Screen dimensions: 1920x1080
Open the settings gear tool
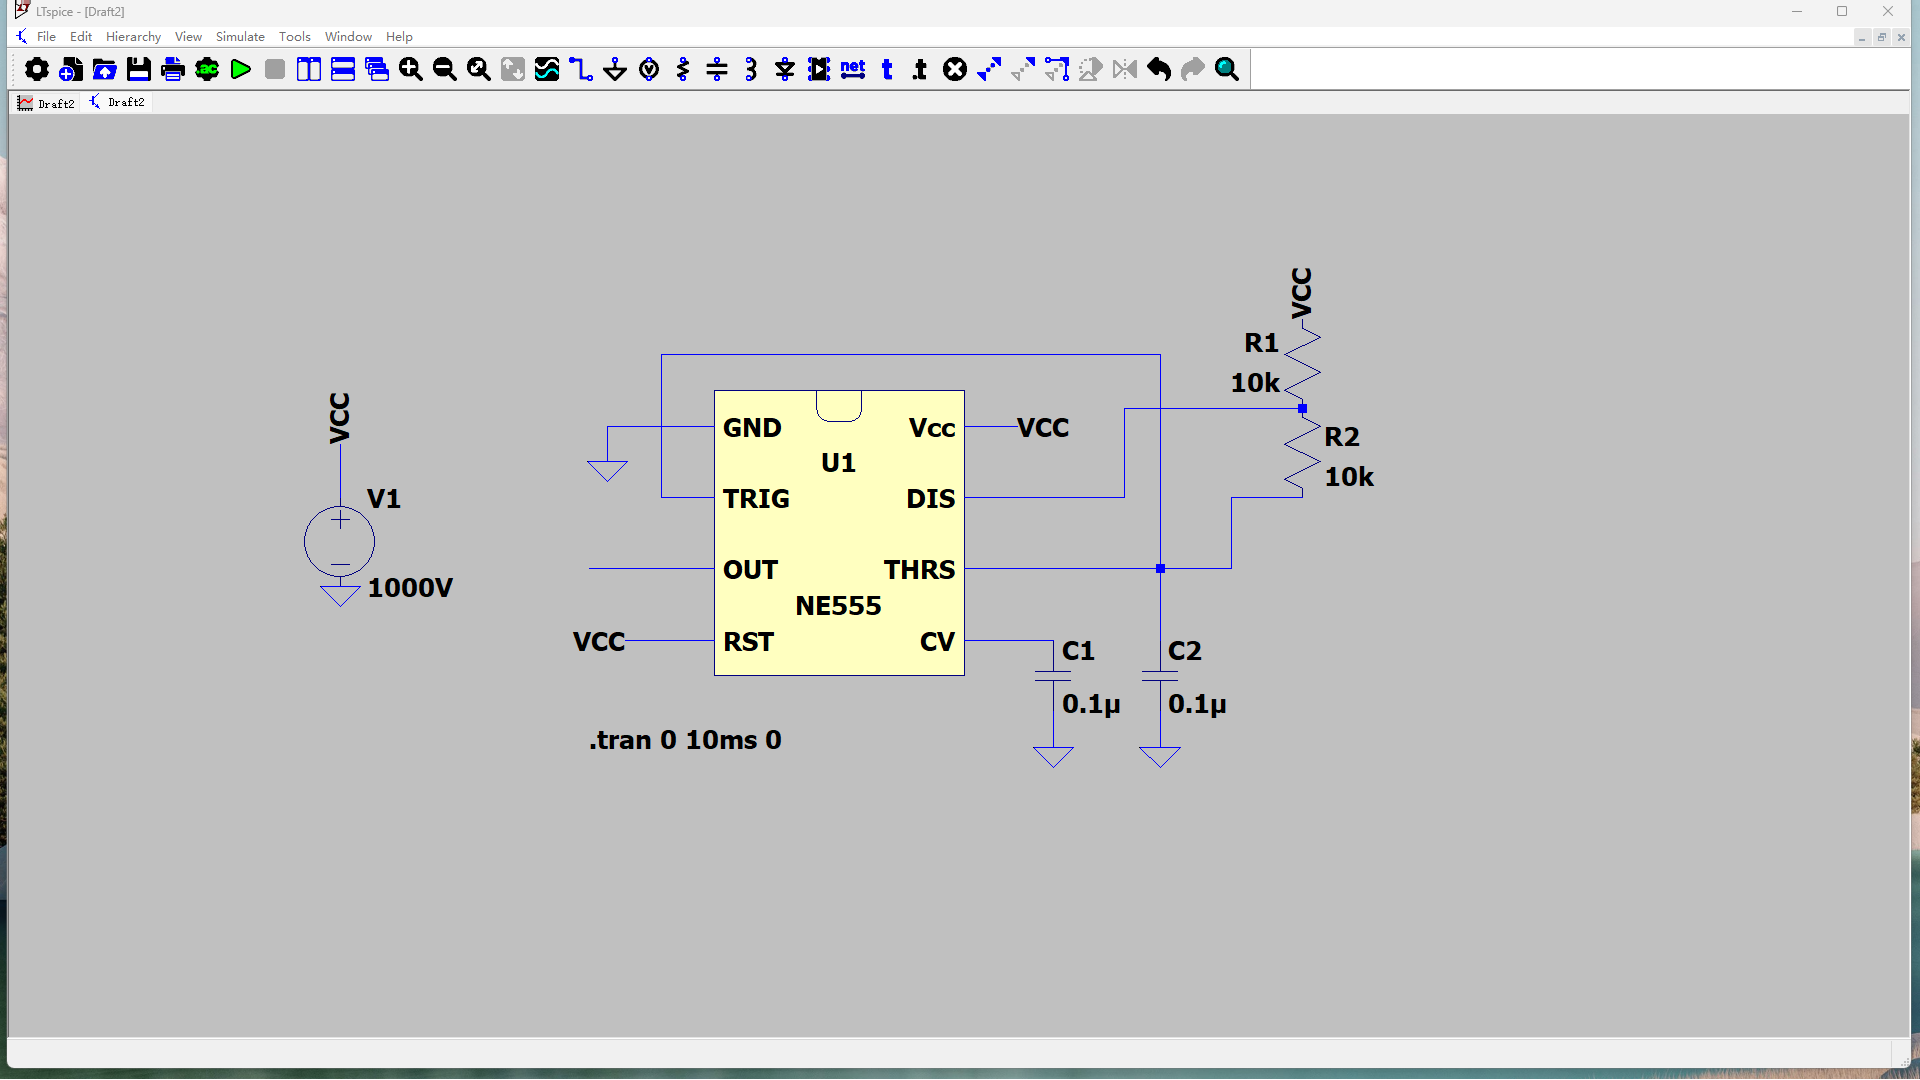pos(37,69)
